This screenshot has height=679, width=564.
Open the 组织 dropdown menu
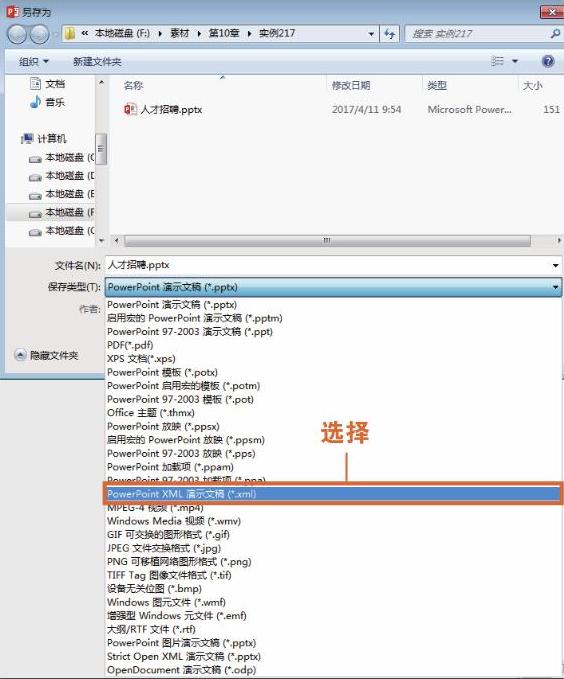pyautogui.click(x=34, y=61)
